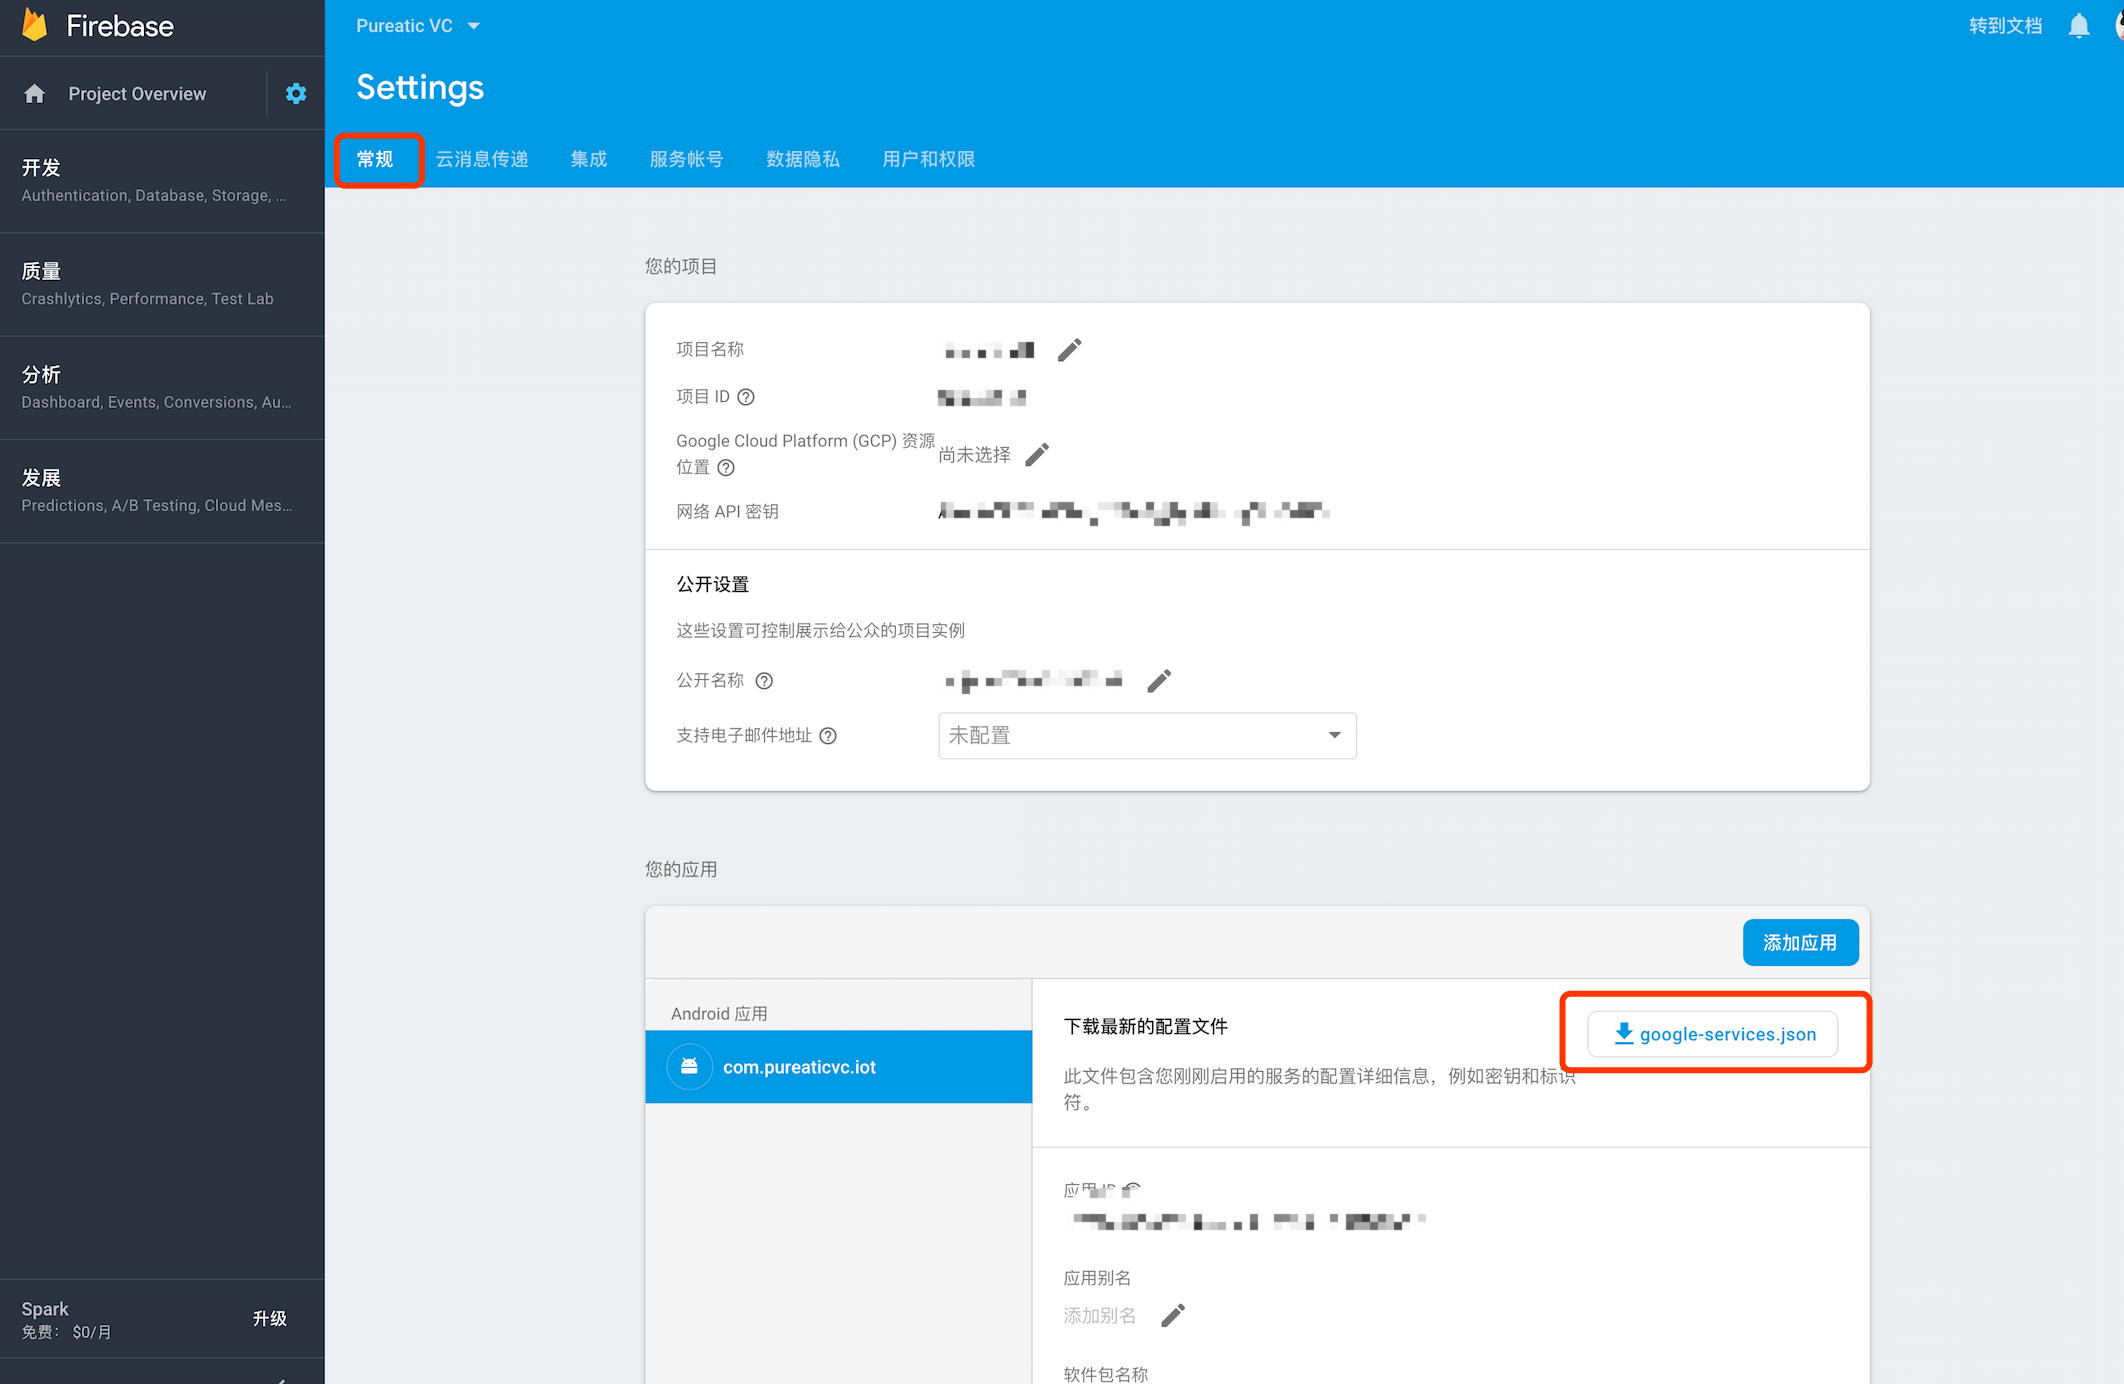Click Project Overview link
Screen dimensions: 2124x1384
[x=137, y=94]
